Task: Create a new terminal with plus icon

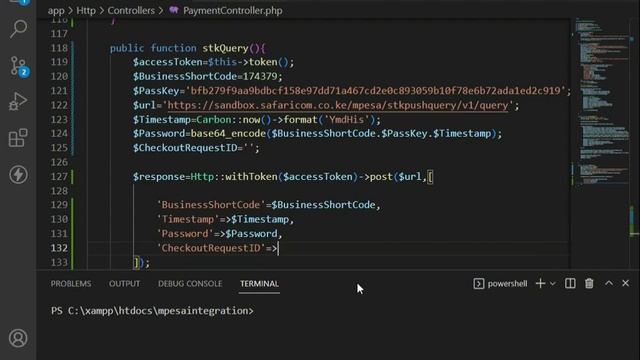Action: pyautogui.click(x=540, y=283)
